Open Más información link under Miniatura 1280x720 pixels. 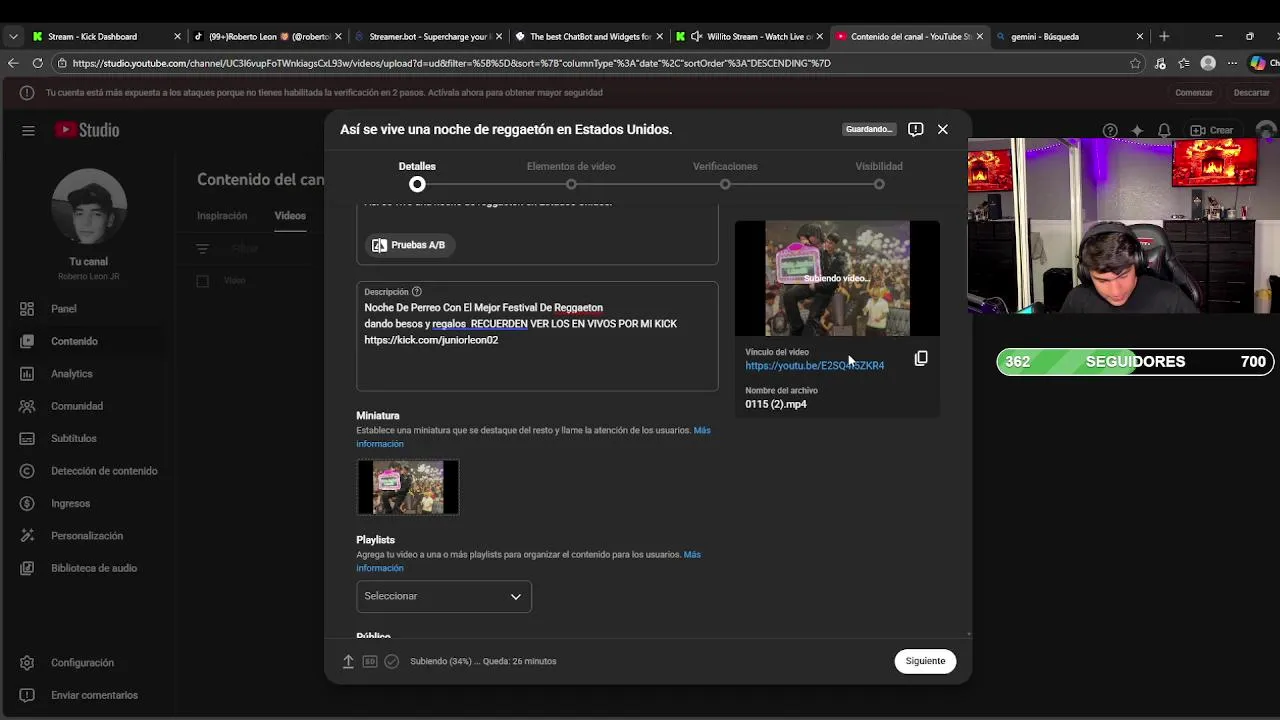[533, 437]
